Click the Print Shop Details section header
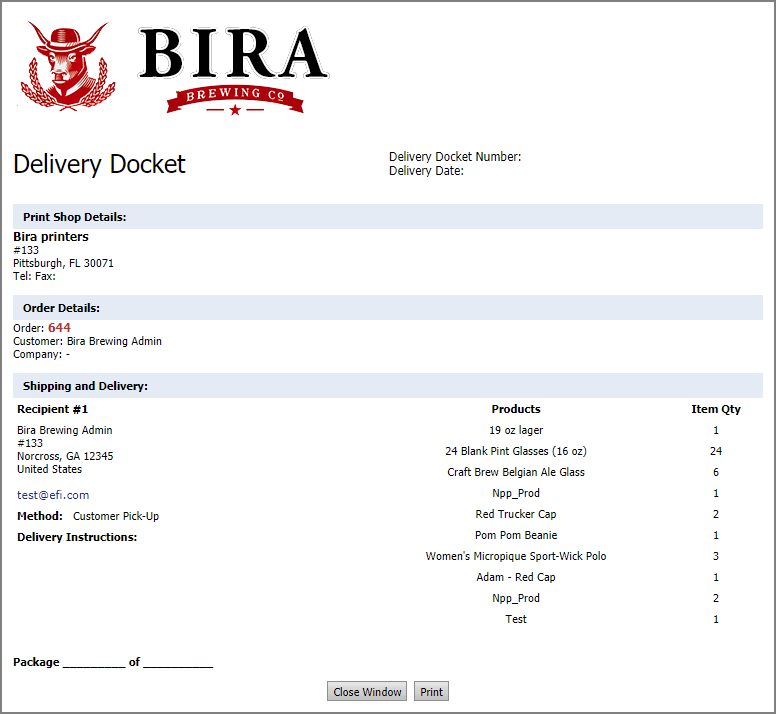 click(x=74, y=217)
